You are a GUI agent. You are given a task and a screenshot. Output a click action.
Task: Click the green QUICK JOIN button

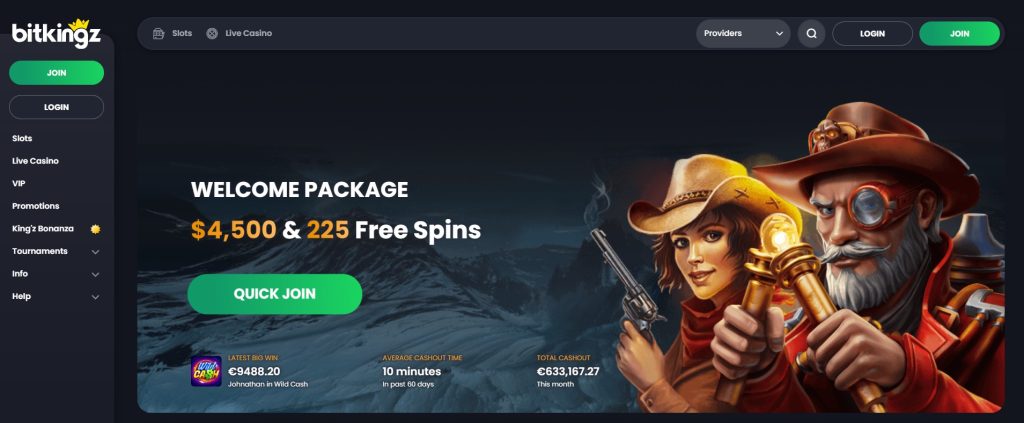[x=274, y=294]
